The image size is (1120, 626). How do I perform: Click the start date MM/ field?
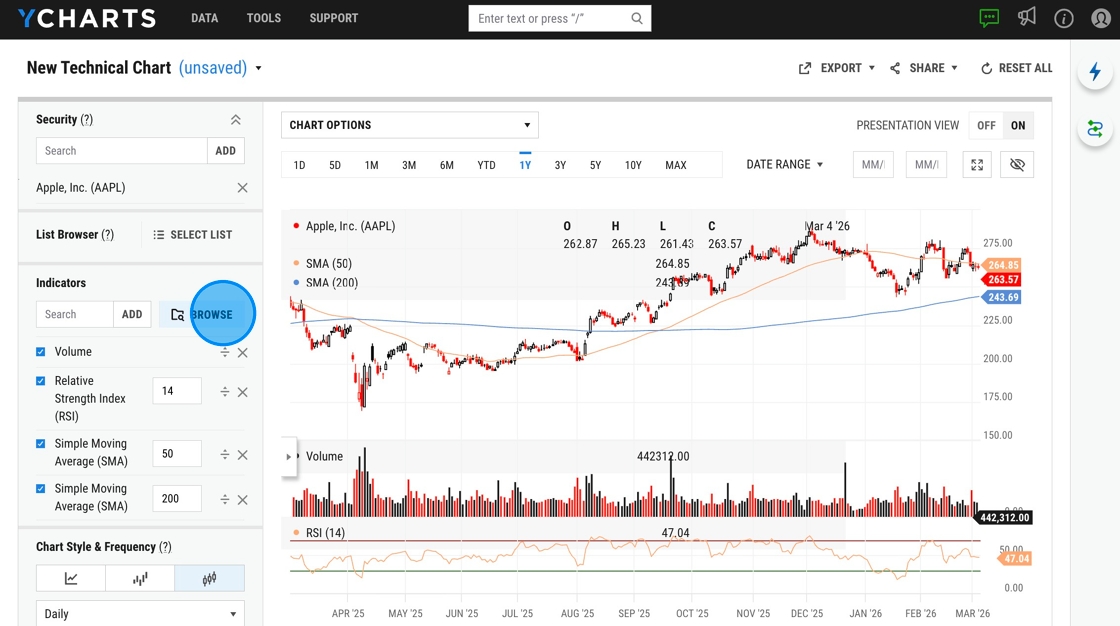(x=873, y=165)
